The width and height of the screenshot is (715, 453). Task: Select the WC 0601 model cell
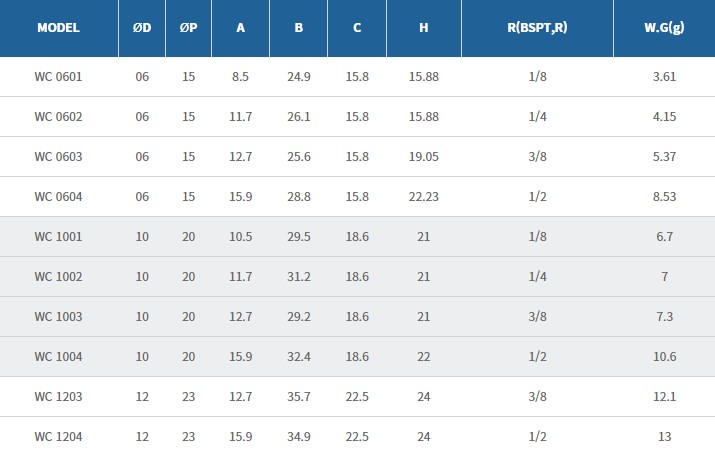click(x=58, y=76)
